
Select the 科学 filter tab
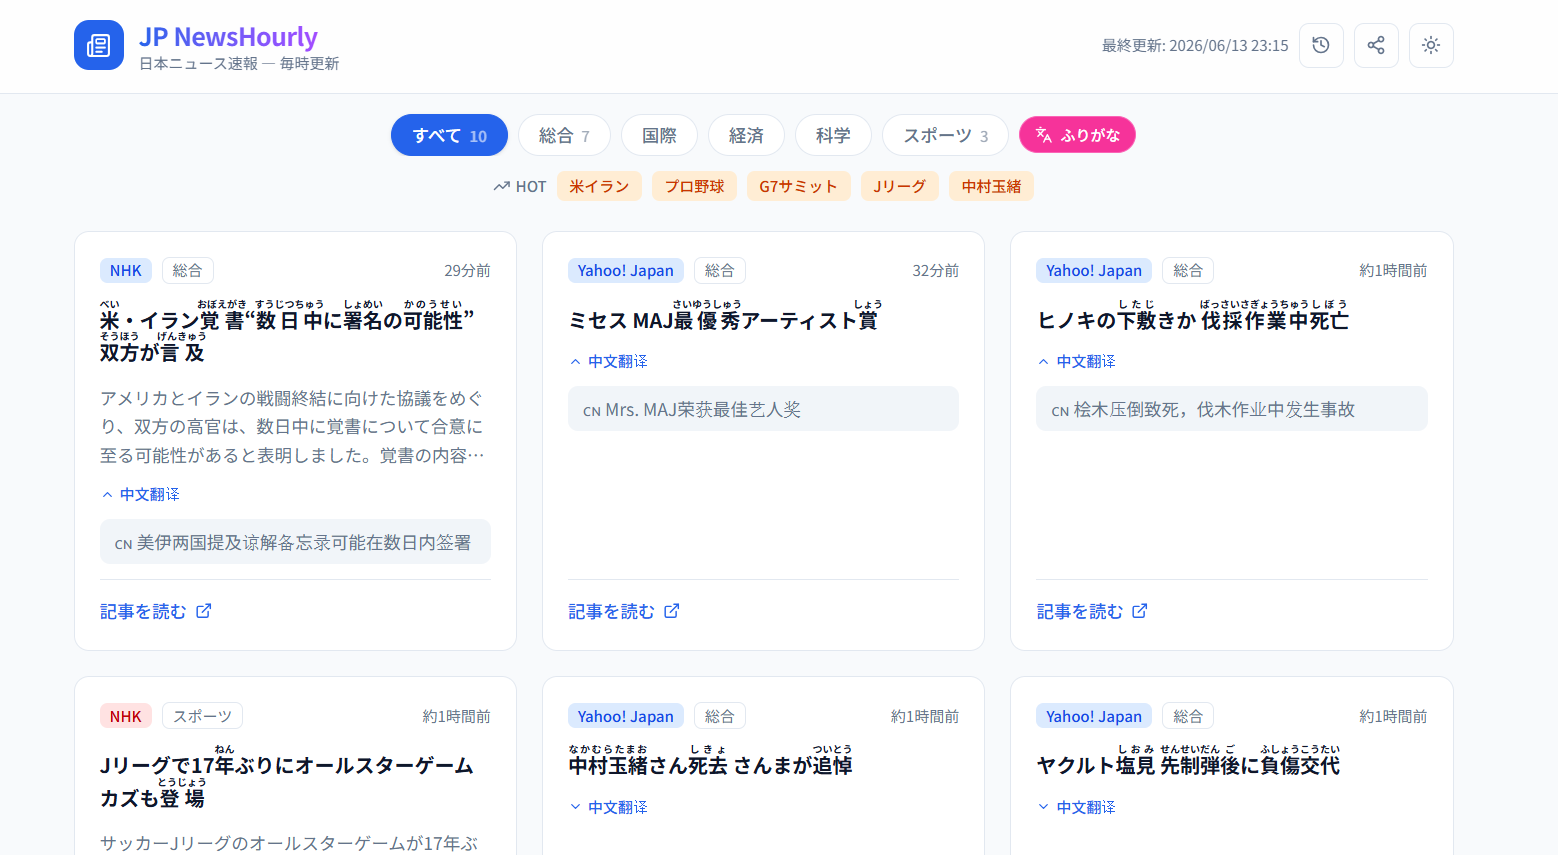[833, 135]
